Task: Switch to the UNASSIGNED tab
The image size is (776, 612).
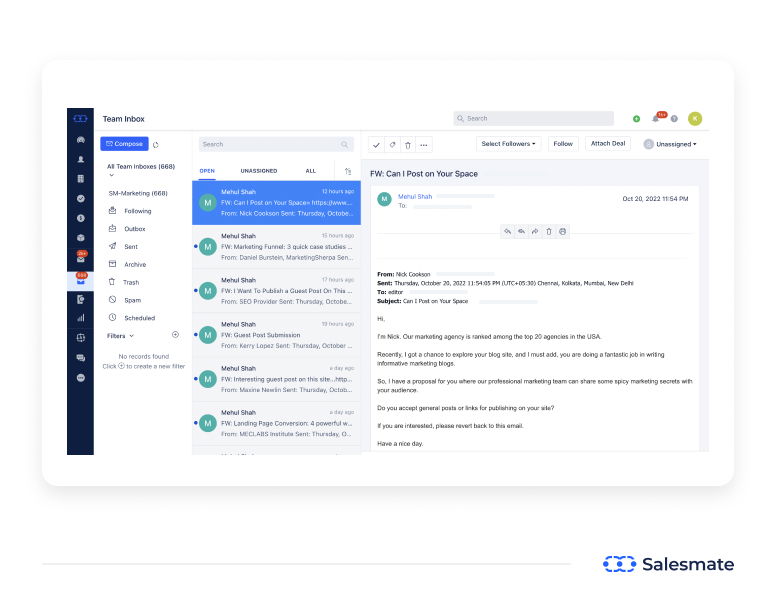Action: (259, 171)
